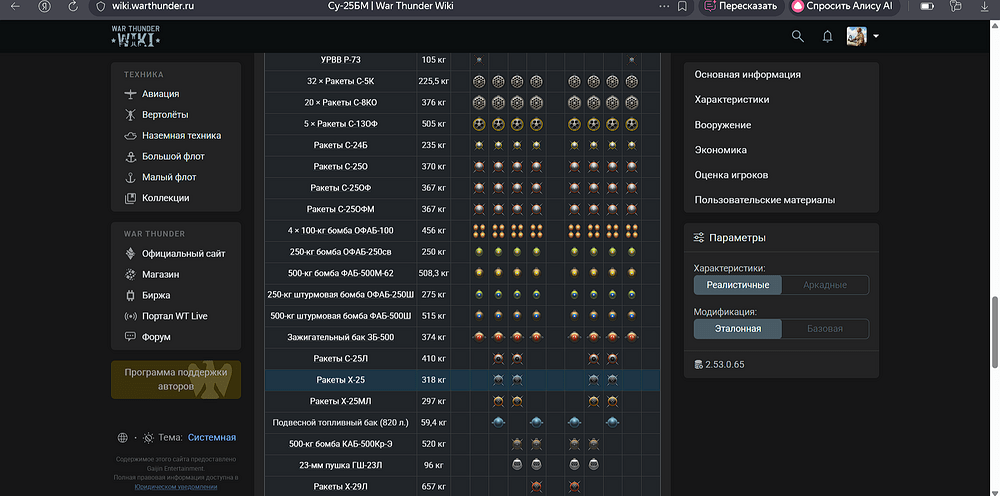This screenshot has width=1000, height=496.
Task: Click the user avatar in the header
Action: point(858,37)
